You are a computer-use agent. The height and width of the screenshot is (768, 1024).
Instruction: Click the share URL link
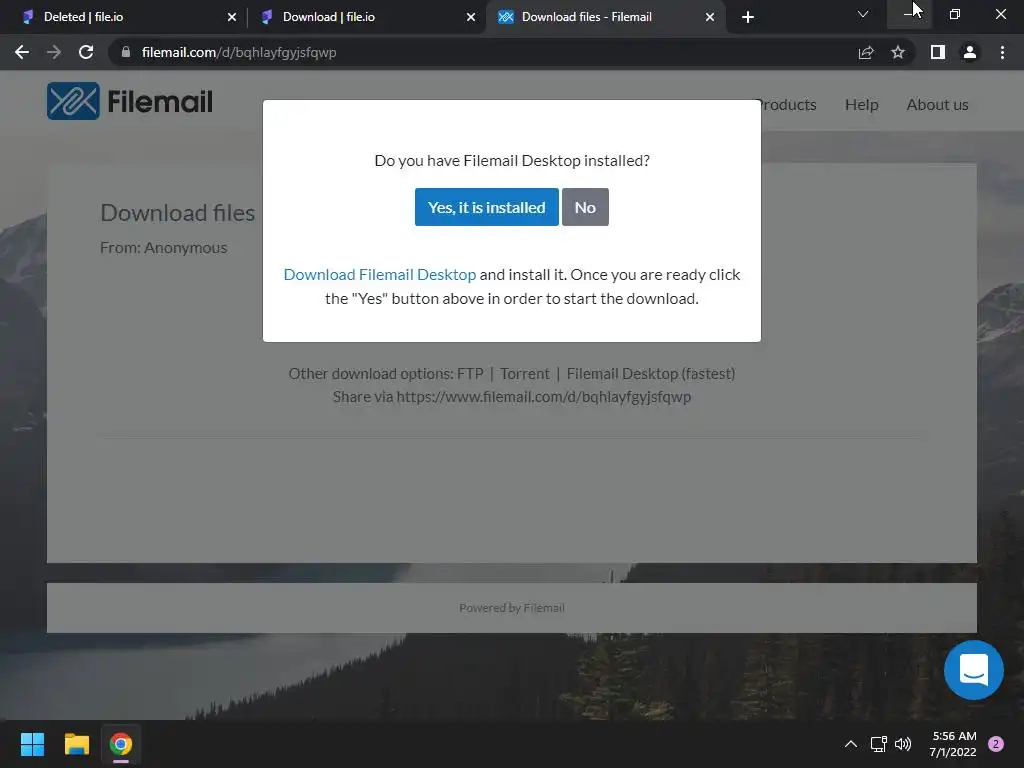pyautogui.click(x=543, y=396)
